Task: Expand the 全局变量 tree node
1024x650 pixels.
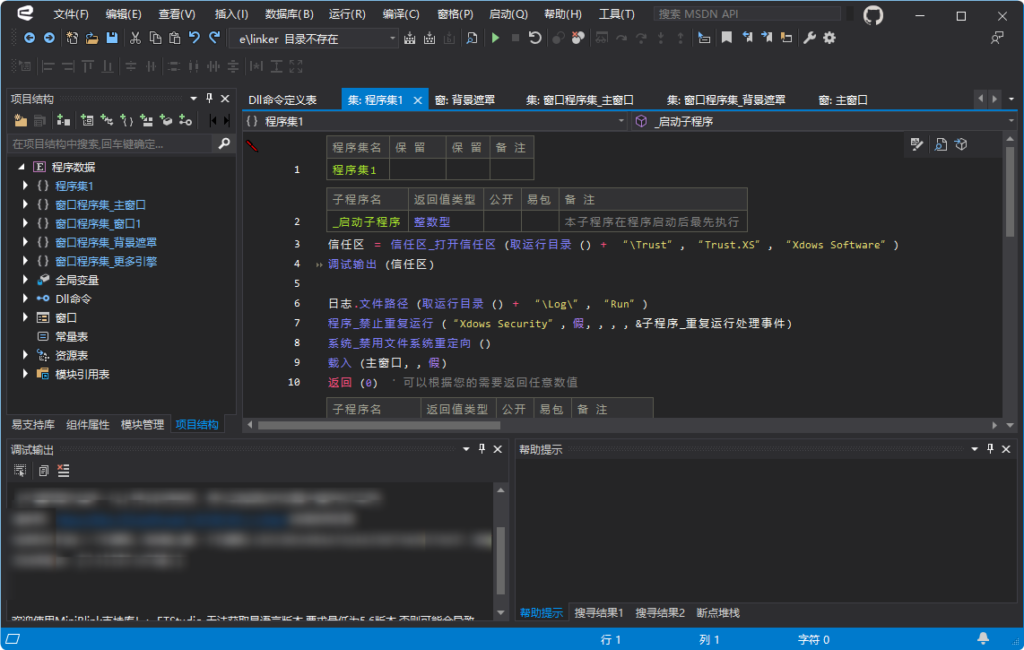Action: tap(25, 280)
